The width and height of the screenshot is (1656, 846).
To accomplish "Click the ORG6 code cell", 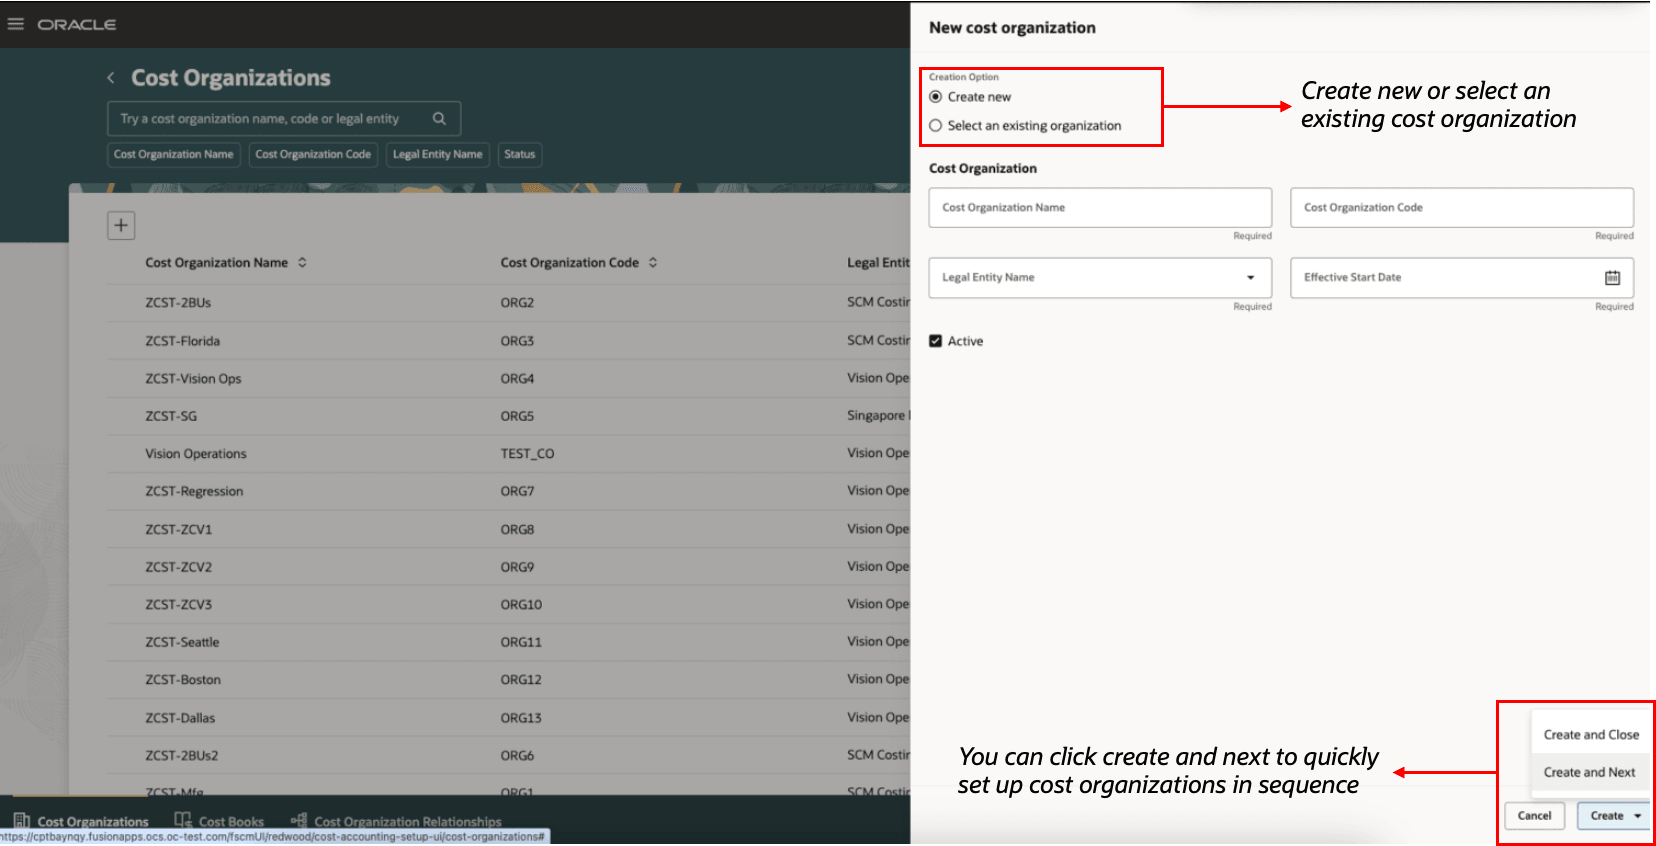I will pos(518,756).
